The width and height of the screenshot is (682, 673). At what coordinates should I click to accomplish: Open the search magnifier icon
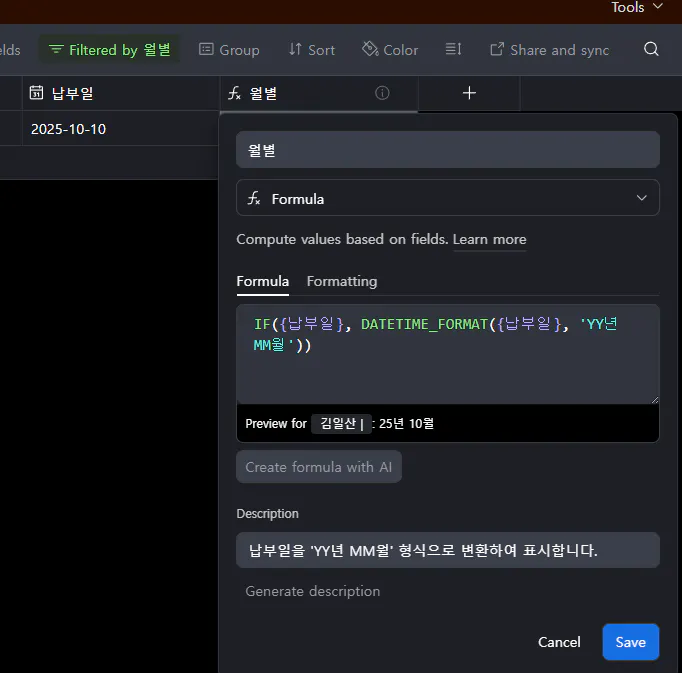tap(651, 49)
